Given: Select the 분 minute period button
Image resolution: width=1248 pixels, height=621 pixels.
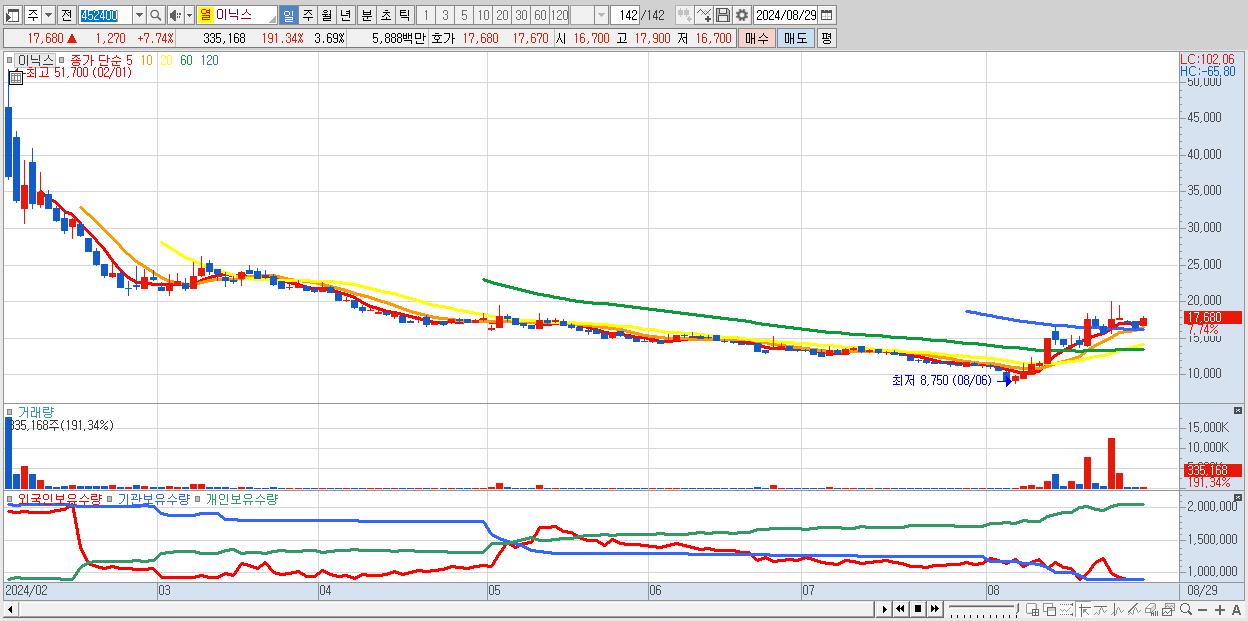Looking at the screenshot, I should coord(366,15).
